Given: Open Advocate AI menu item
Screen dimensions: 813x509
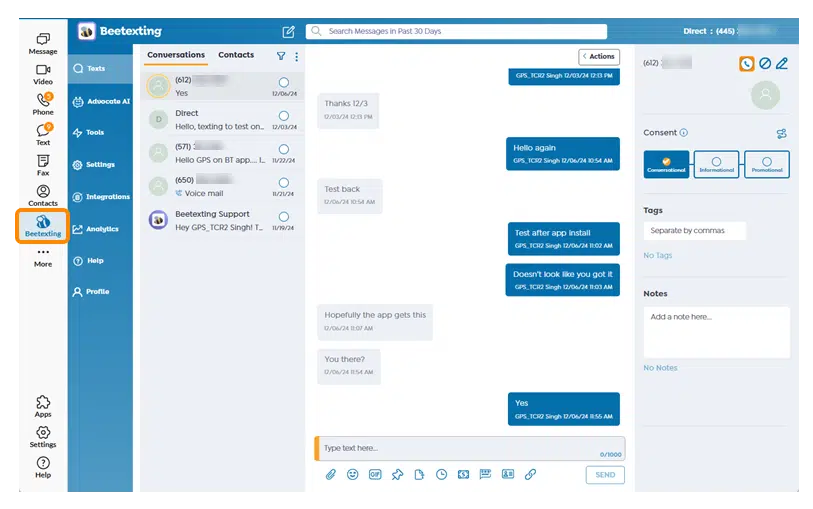Looking at the screenshot, I should coord(100,102).
